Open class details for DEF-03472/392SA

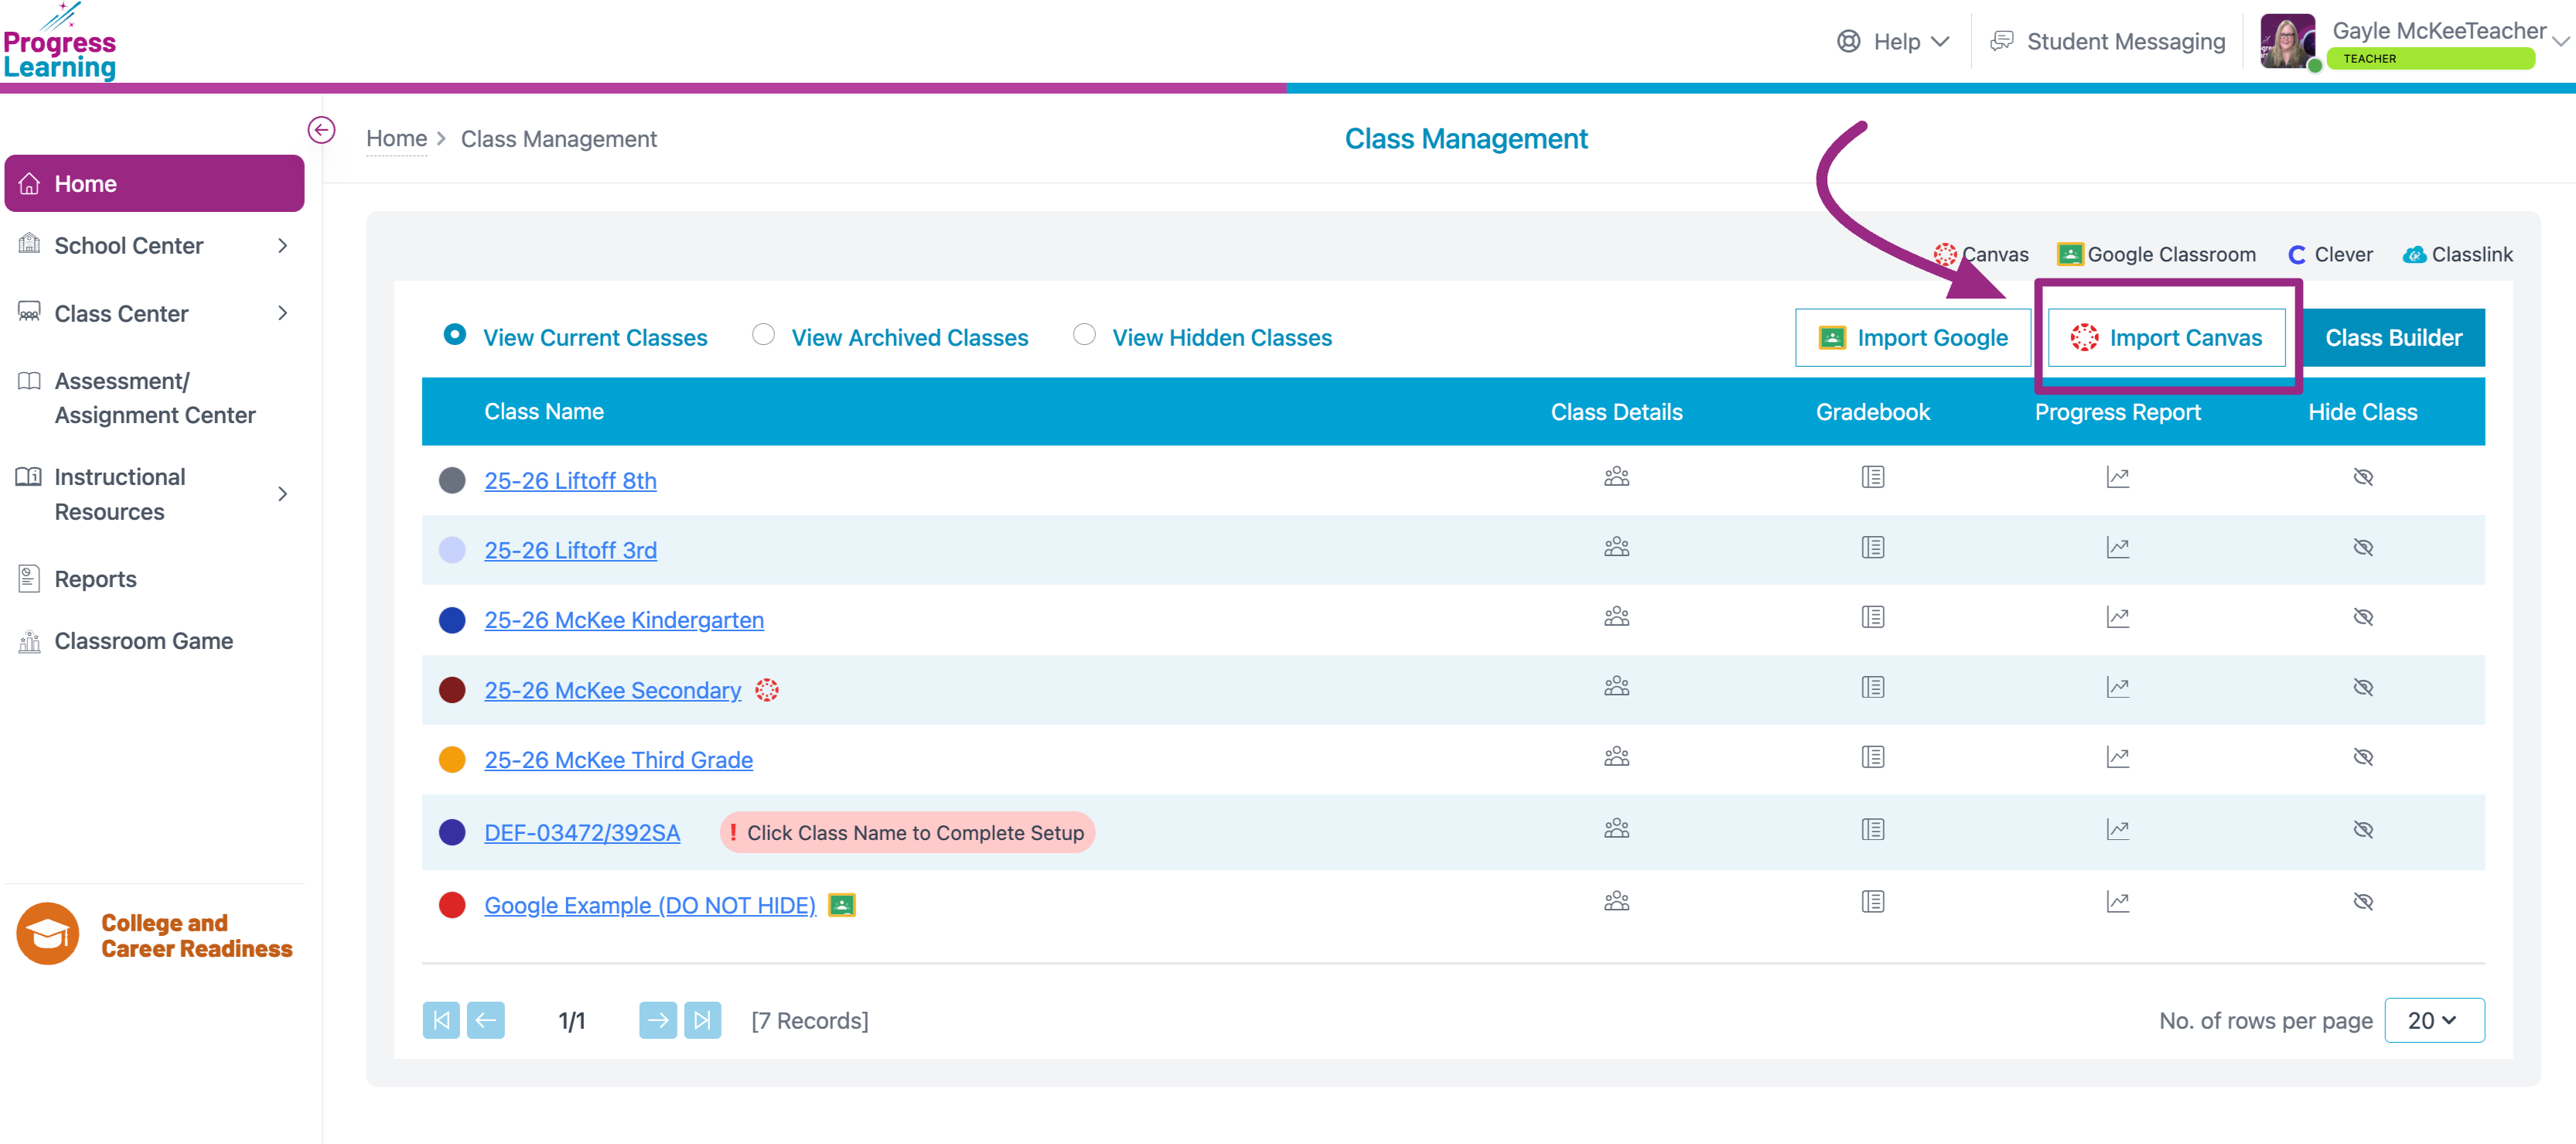click(x=1616, y=829)
